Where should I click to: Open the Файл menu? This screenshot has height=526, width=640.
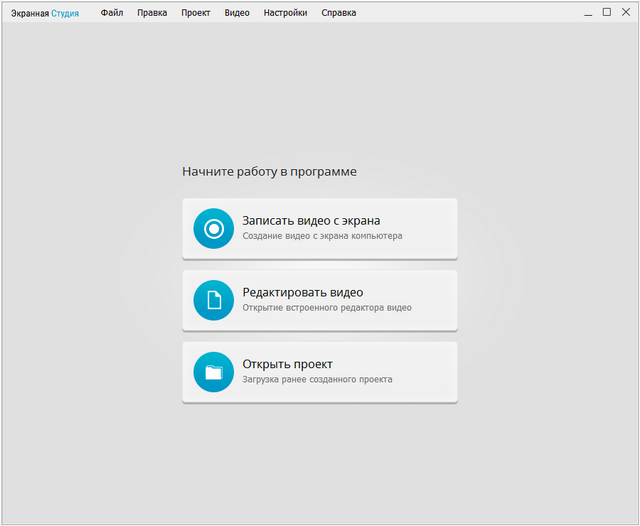tap(111, 13)
